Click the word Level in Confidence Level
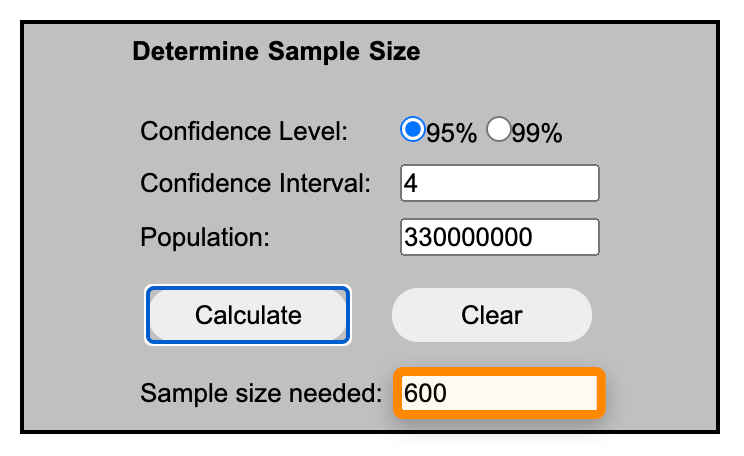Screen dimensions: 744x456 point(313,132)
